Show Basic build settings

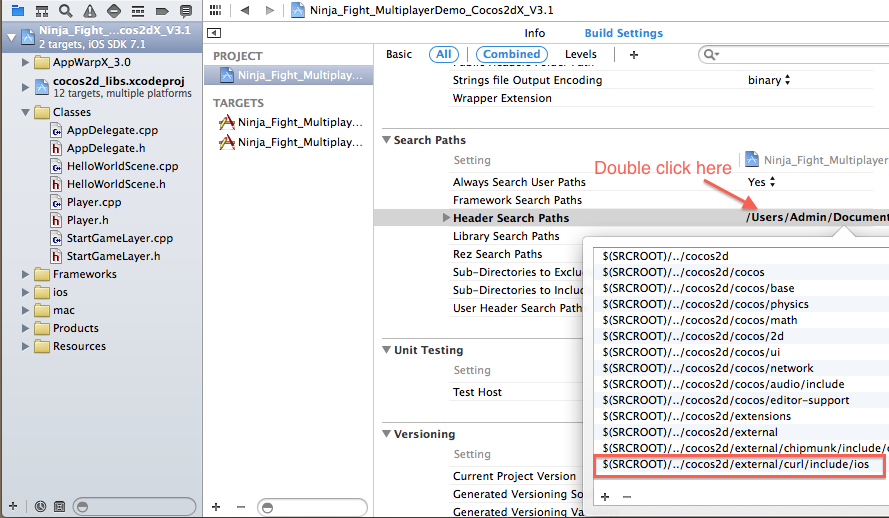(x=399, y=54)
